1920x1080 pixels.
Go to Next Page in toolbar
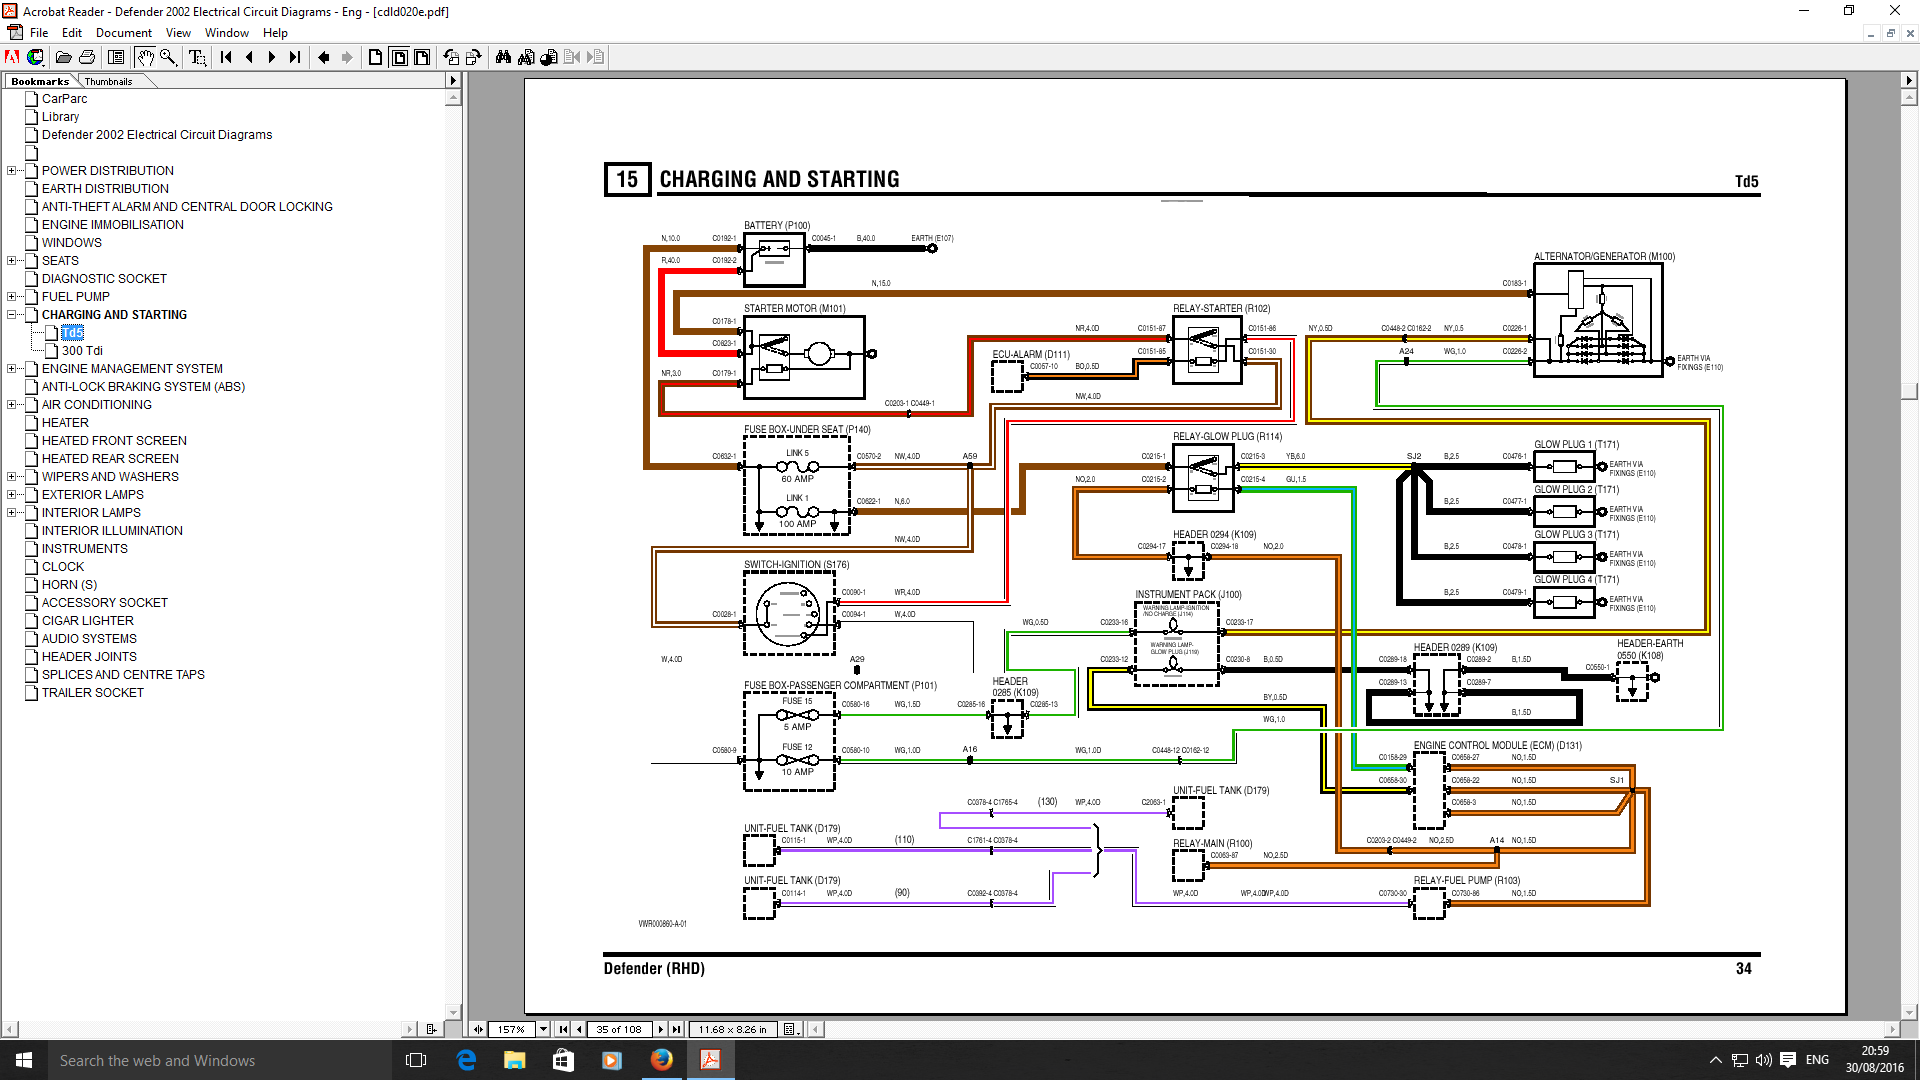tap(272, 57)
